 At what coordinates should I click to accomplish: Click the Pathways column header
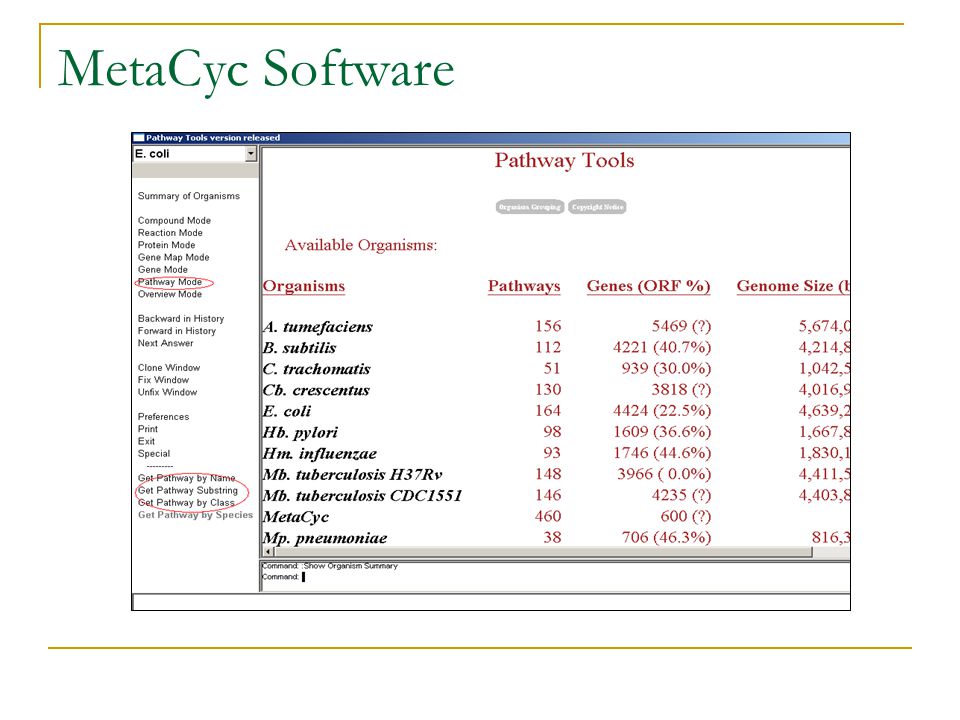524,286
